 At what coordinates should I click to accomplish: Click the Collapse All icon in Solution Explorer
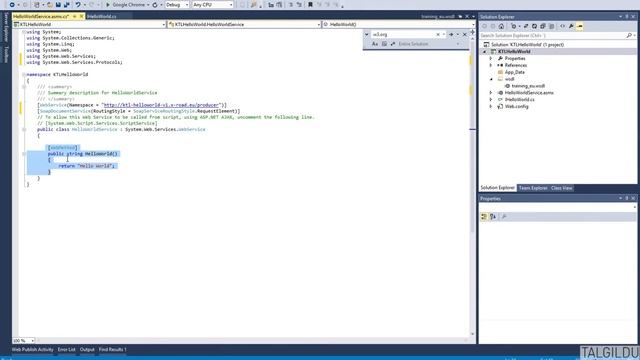pyautogui.click(x=543, y=26)
